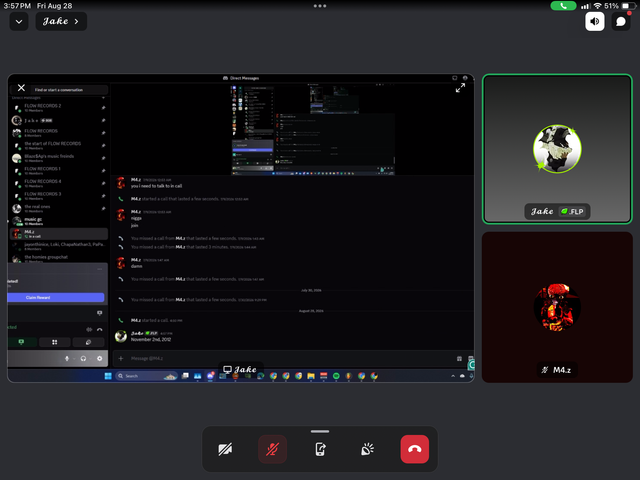
Task: Open FLOW RECORDS 1 group chat in stream
Action: (58, 171)
